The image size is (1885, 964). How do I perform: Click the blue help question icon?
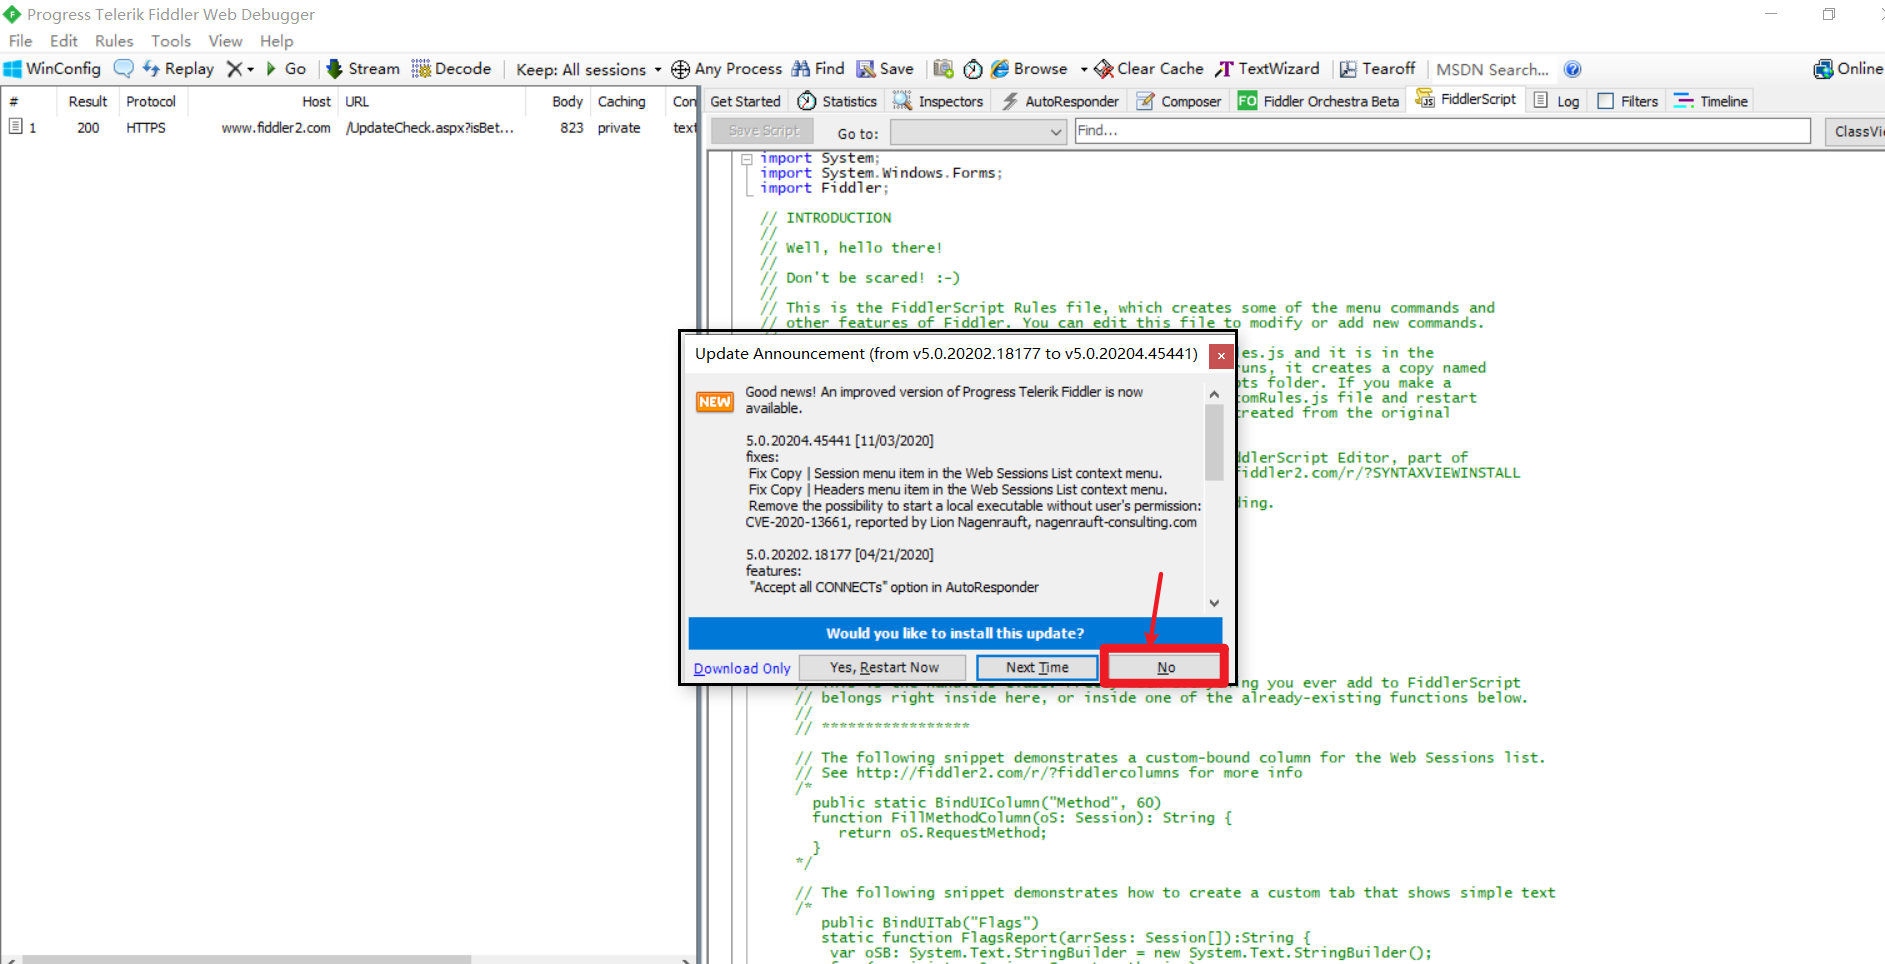click(1573, 69)
